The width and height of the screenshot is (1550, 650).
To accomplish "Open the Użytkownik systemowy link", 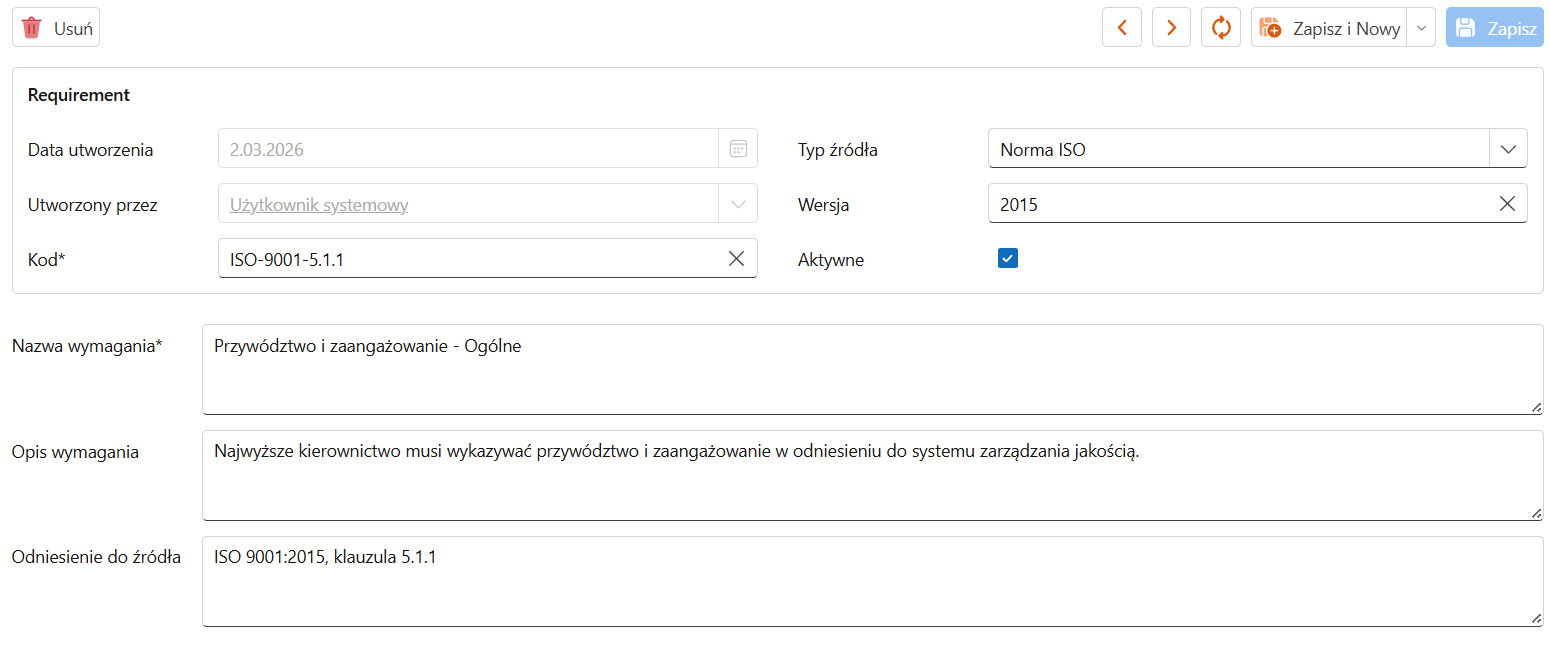I will click(x=319, y=205).
